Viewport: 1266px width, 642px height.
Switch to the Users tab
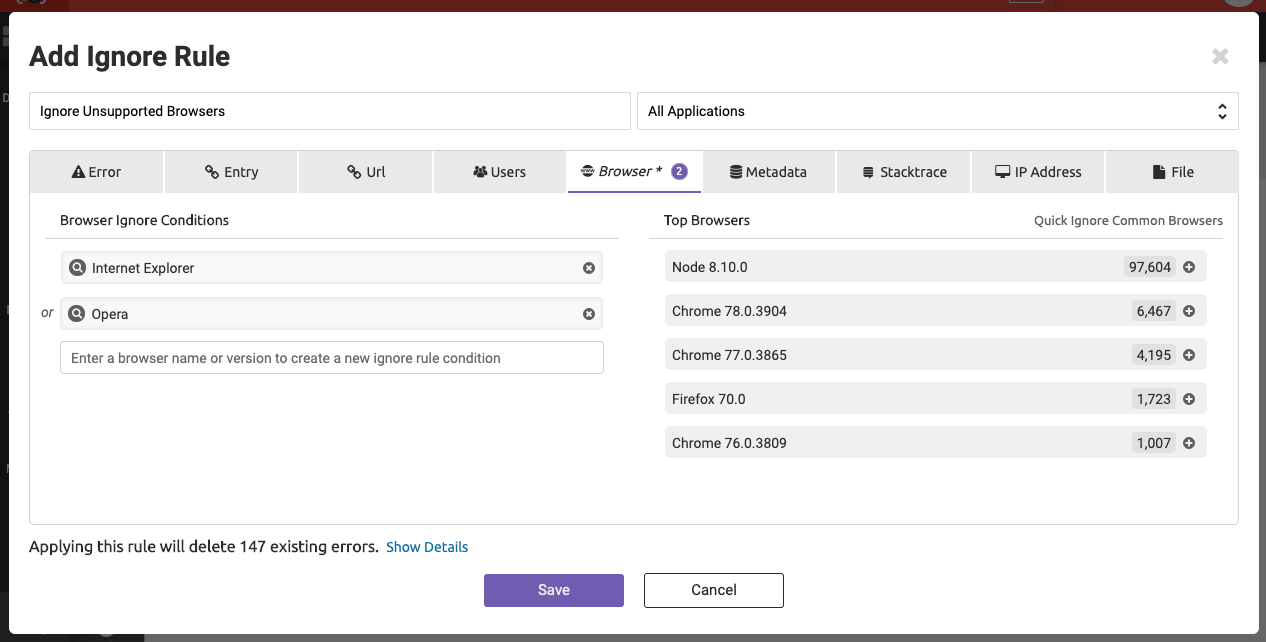500,172
